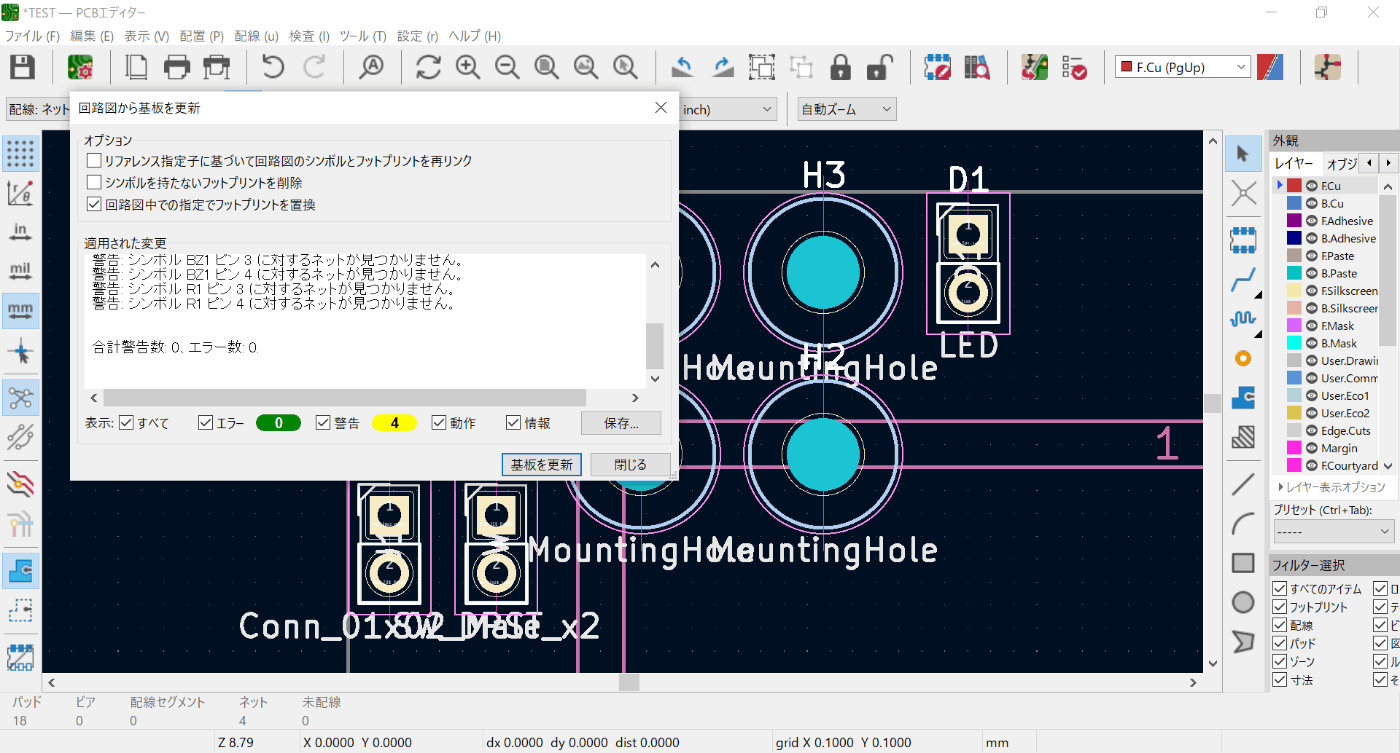Uncheck フットプリント in the selection filter
This screenshot has width=1400, height=753.
(x=1279, y=607)
